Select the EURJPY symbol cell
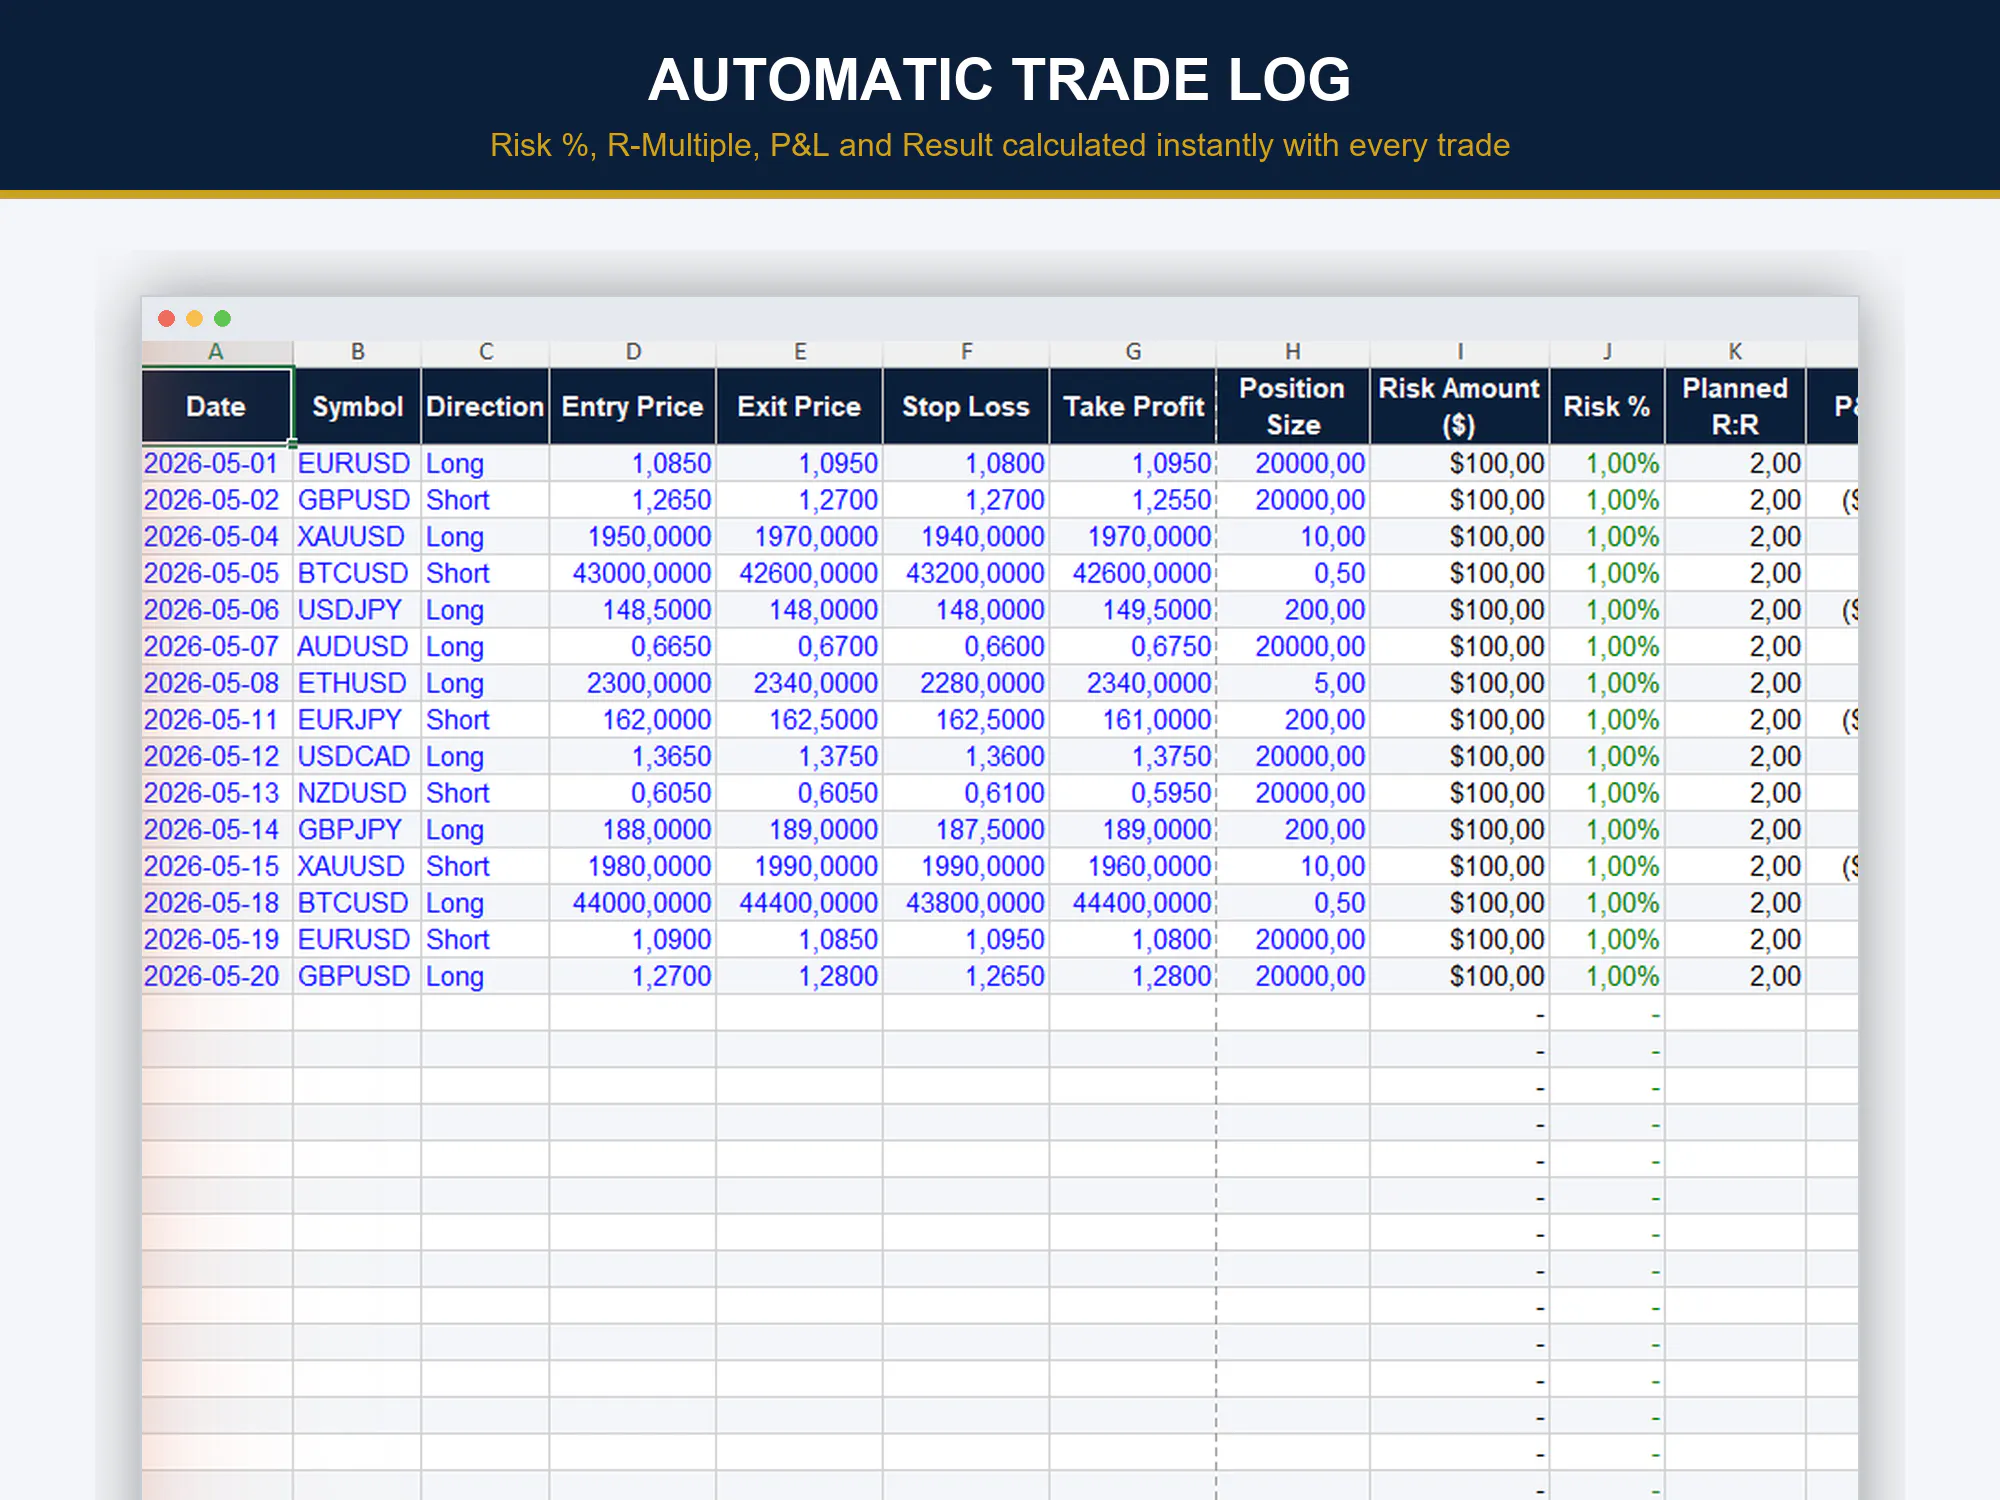Image resolution: width=2000 pixels, height=1500 pixels. pyautogui.click(x=357, y=720)
